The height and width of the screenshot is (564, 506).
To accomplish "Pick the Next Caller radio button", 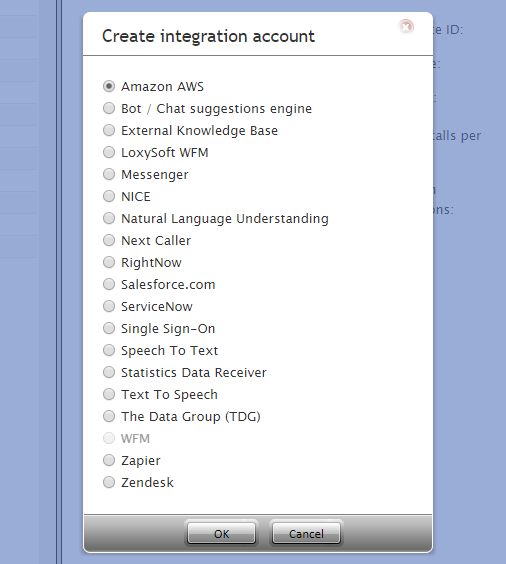I will [109, 240].
